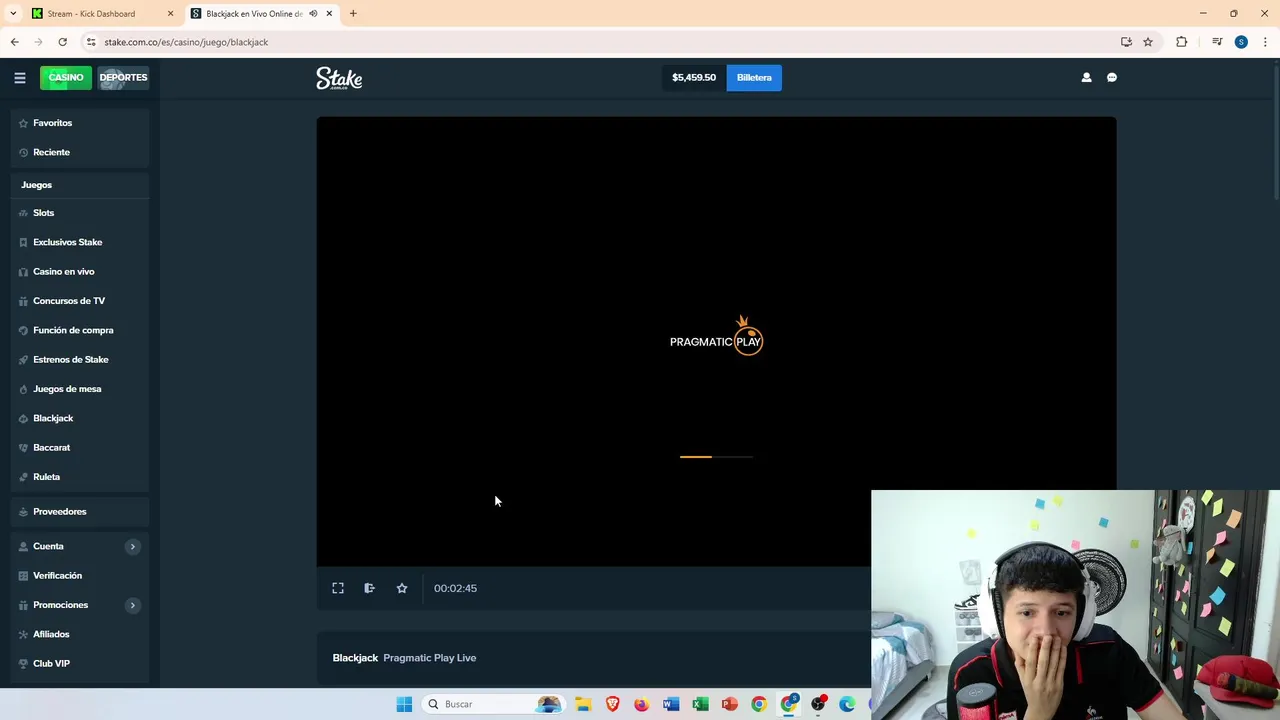Click the Billetera button

(x=754, y=78)
